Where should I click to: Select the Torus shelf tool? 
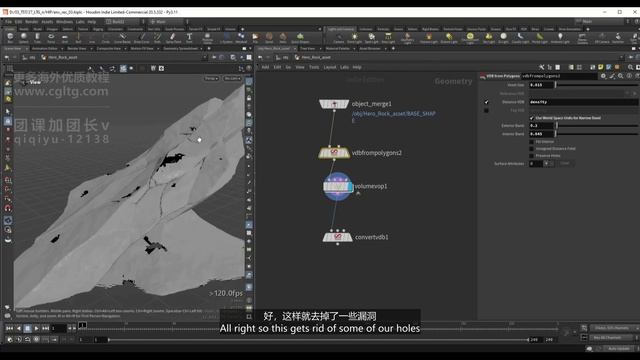51,38
